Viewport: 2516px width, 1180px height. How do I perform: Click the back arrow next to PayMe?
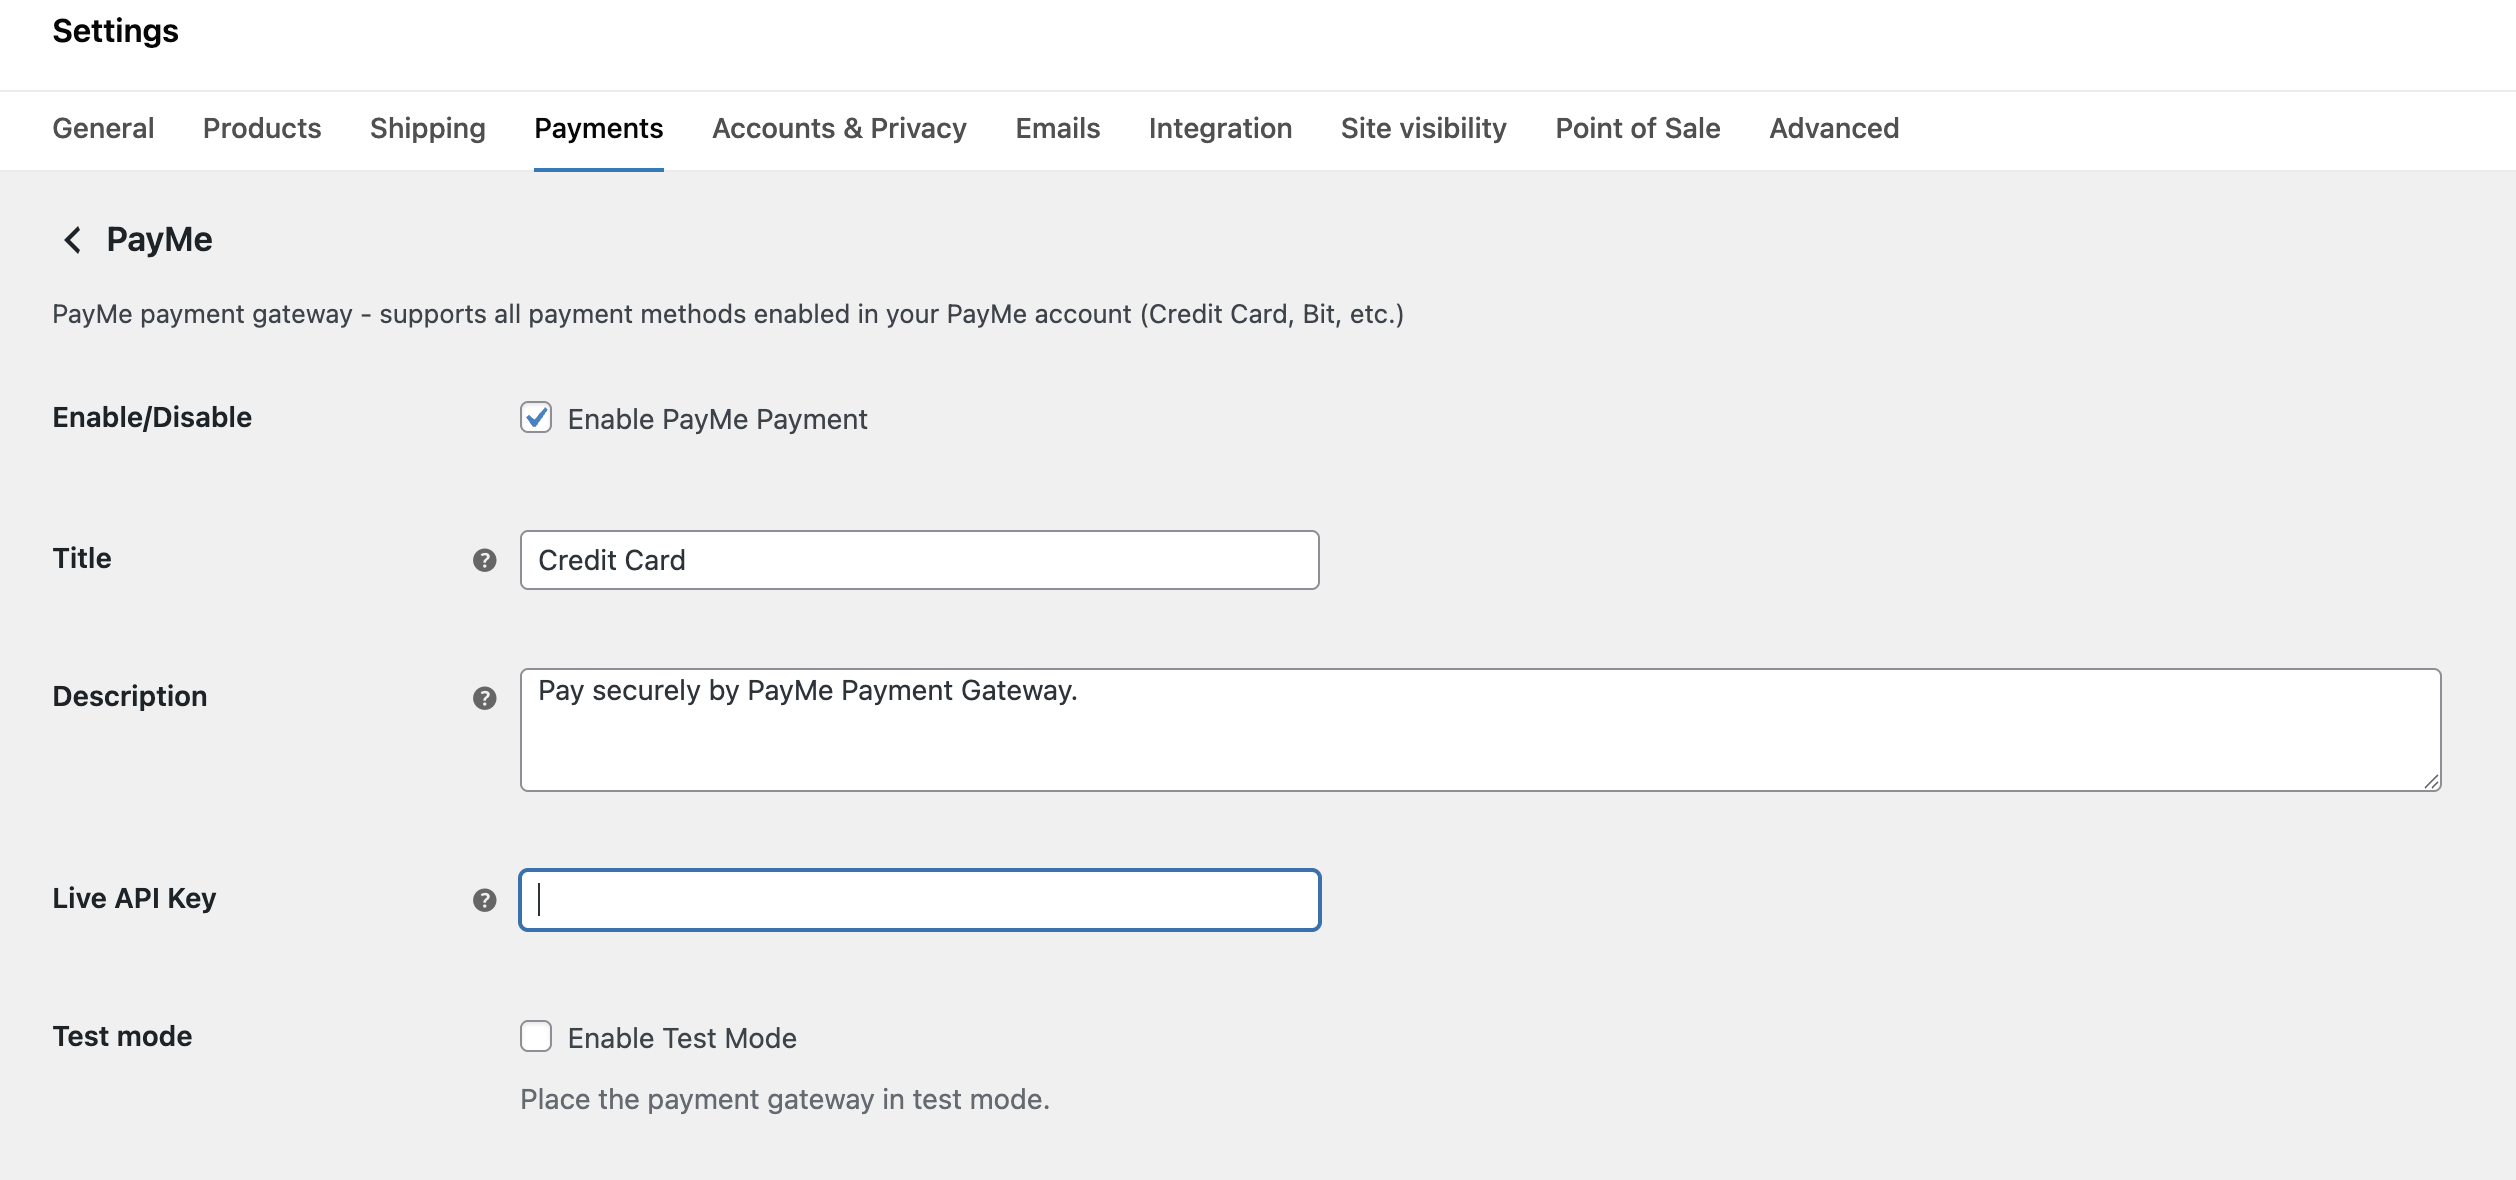click(72, 240)
